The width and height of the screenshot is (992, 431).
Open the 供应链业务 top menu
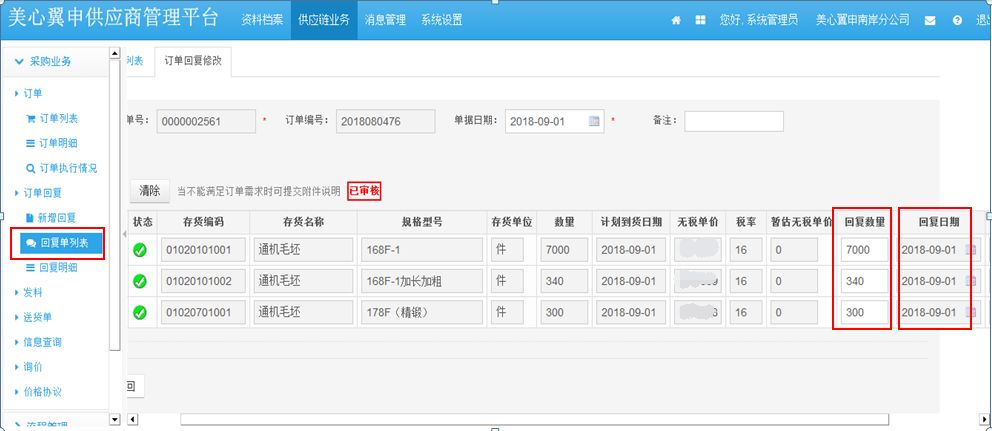click(324, 20)
